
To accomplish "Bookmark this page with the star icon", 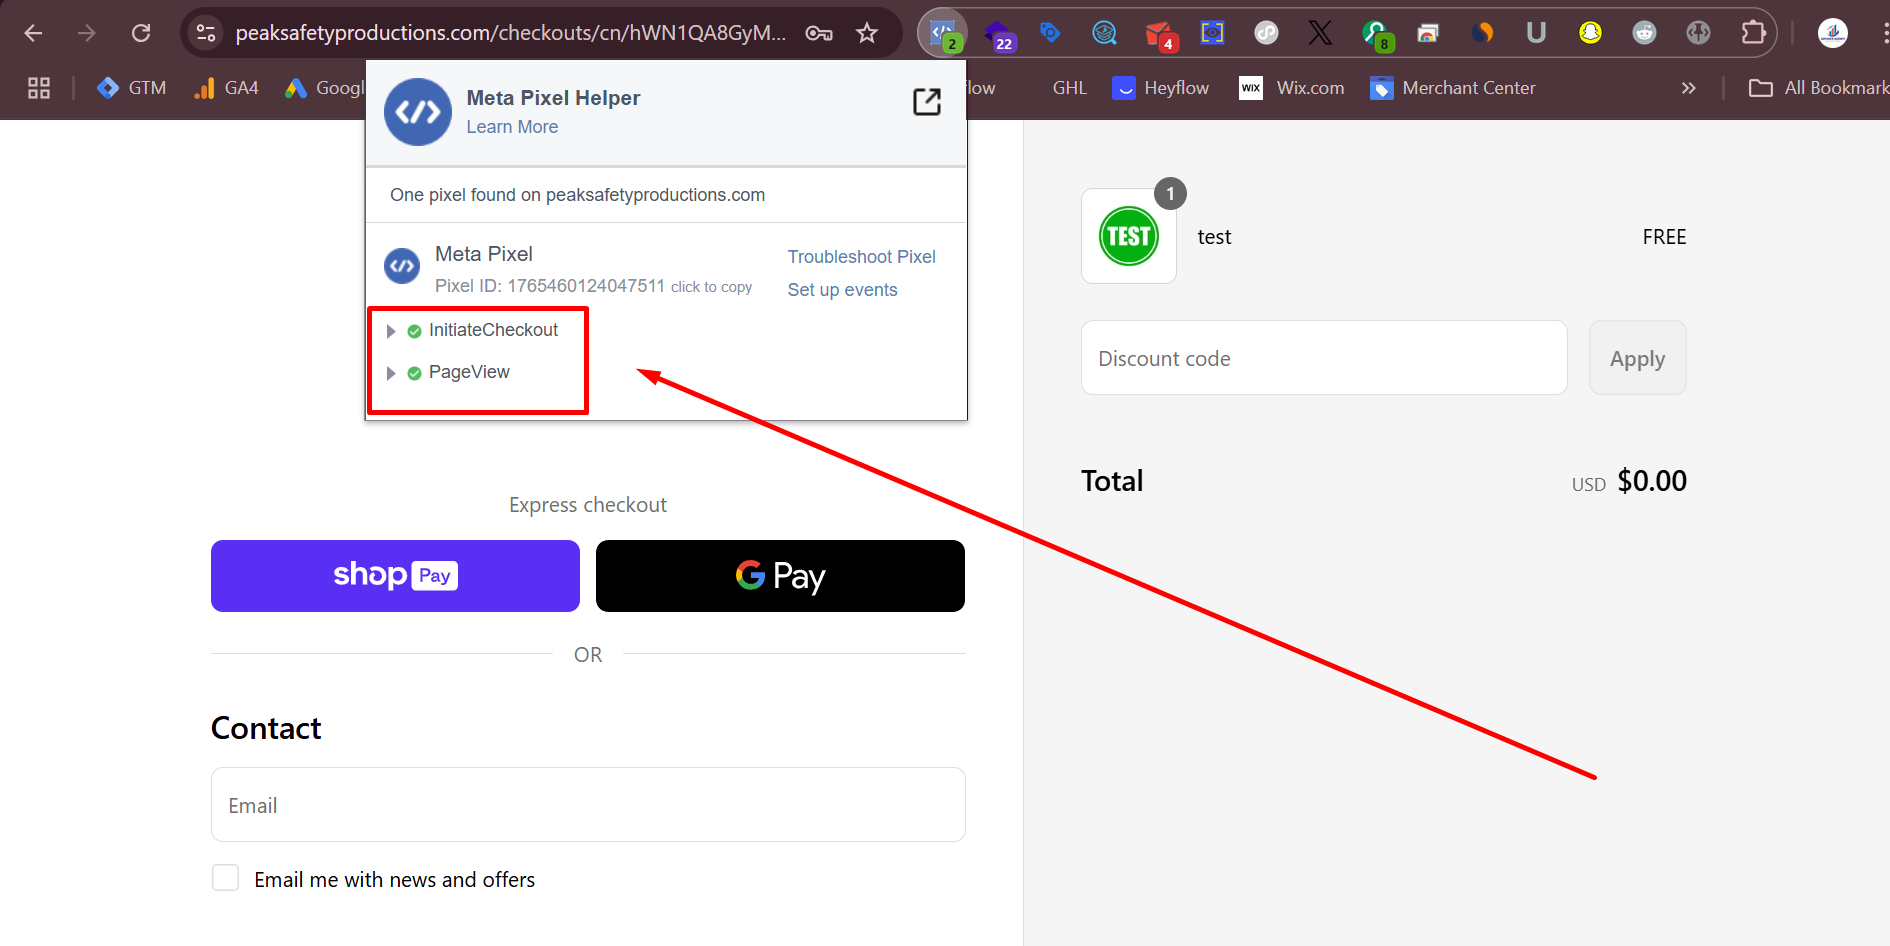I will click(x=867, y=33).
